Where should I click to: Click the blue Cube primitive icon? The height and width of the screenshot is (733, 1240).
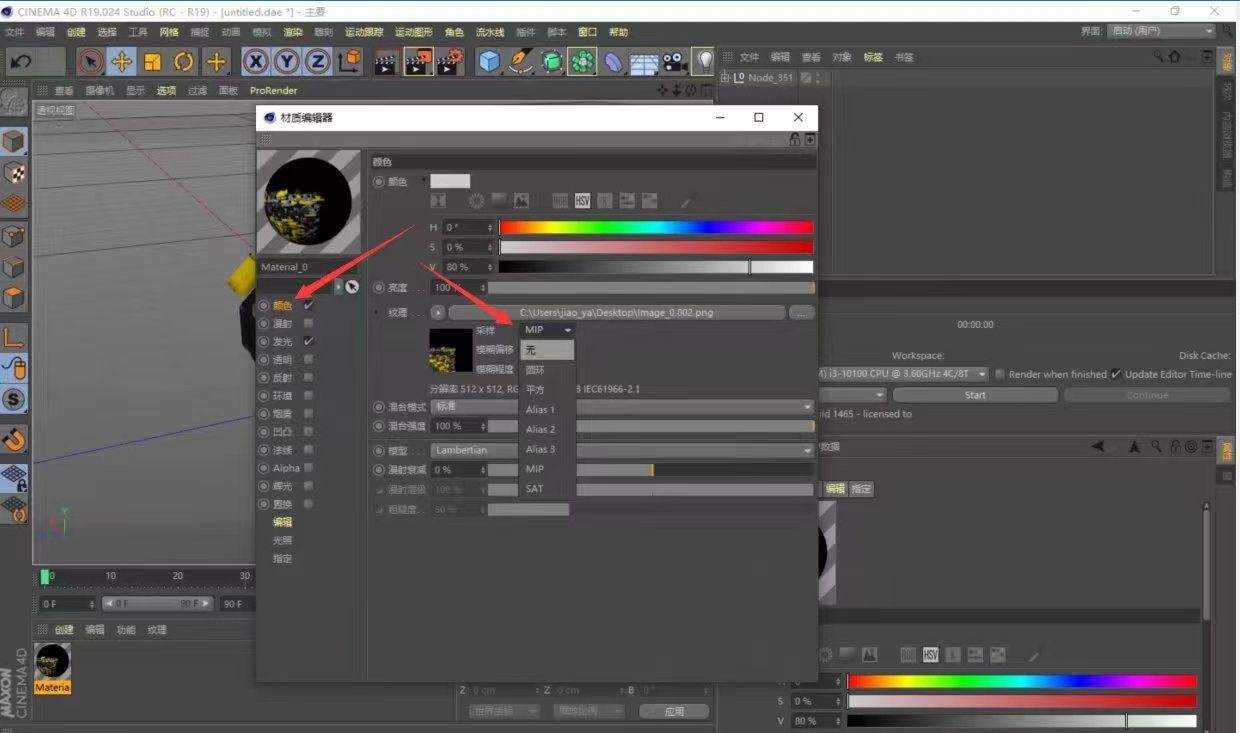click(x=489, y=62)
